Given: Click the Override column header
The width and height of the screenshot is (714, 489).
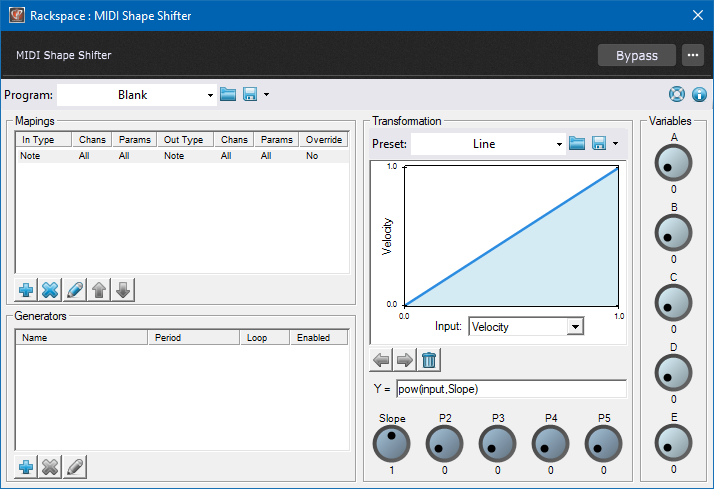Looking at the screenshot, I should point(324,140).
